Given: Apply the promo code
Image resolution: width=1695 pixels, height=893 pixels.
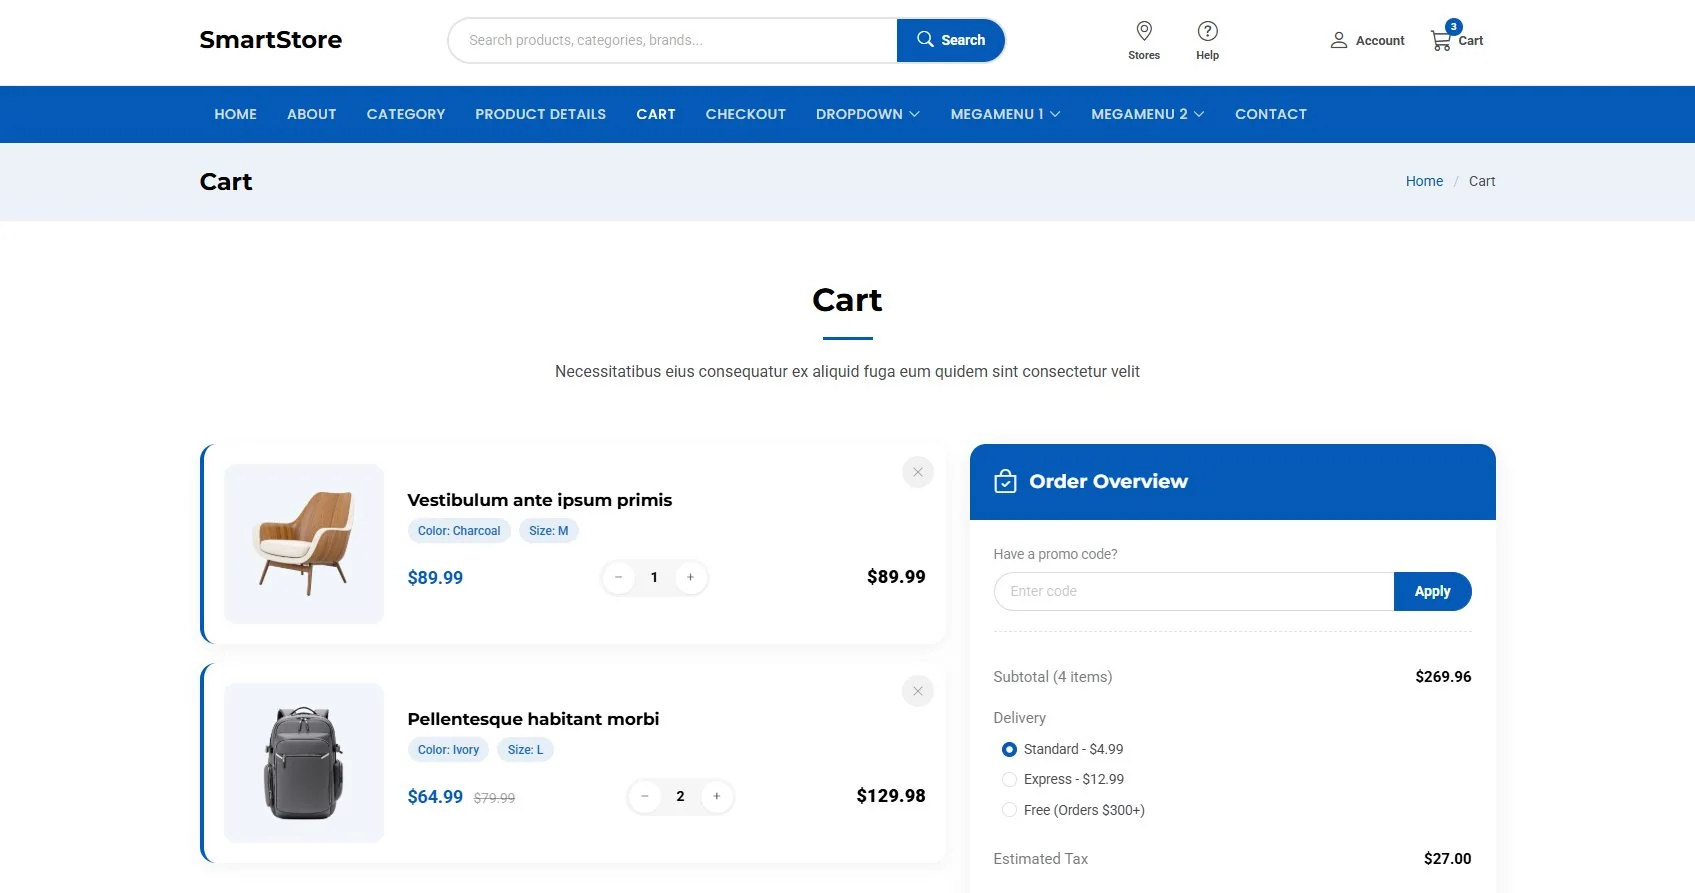Looking at the screenshot, I should 1432,591.
